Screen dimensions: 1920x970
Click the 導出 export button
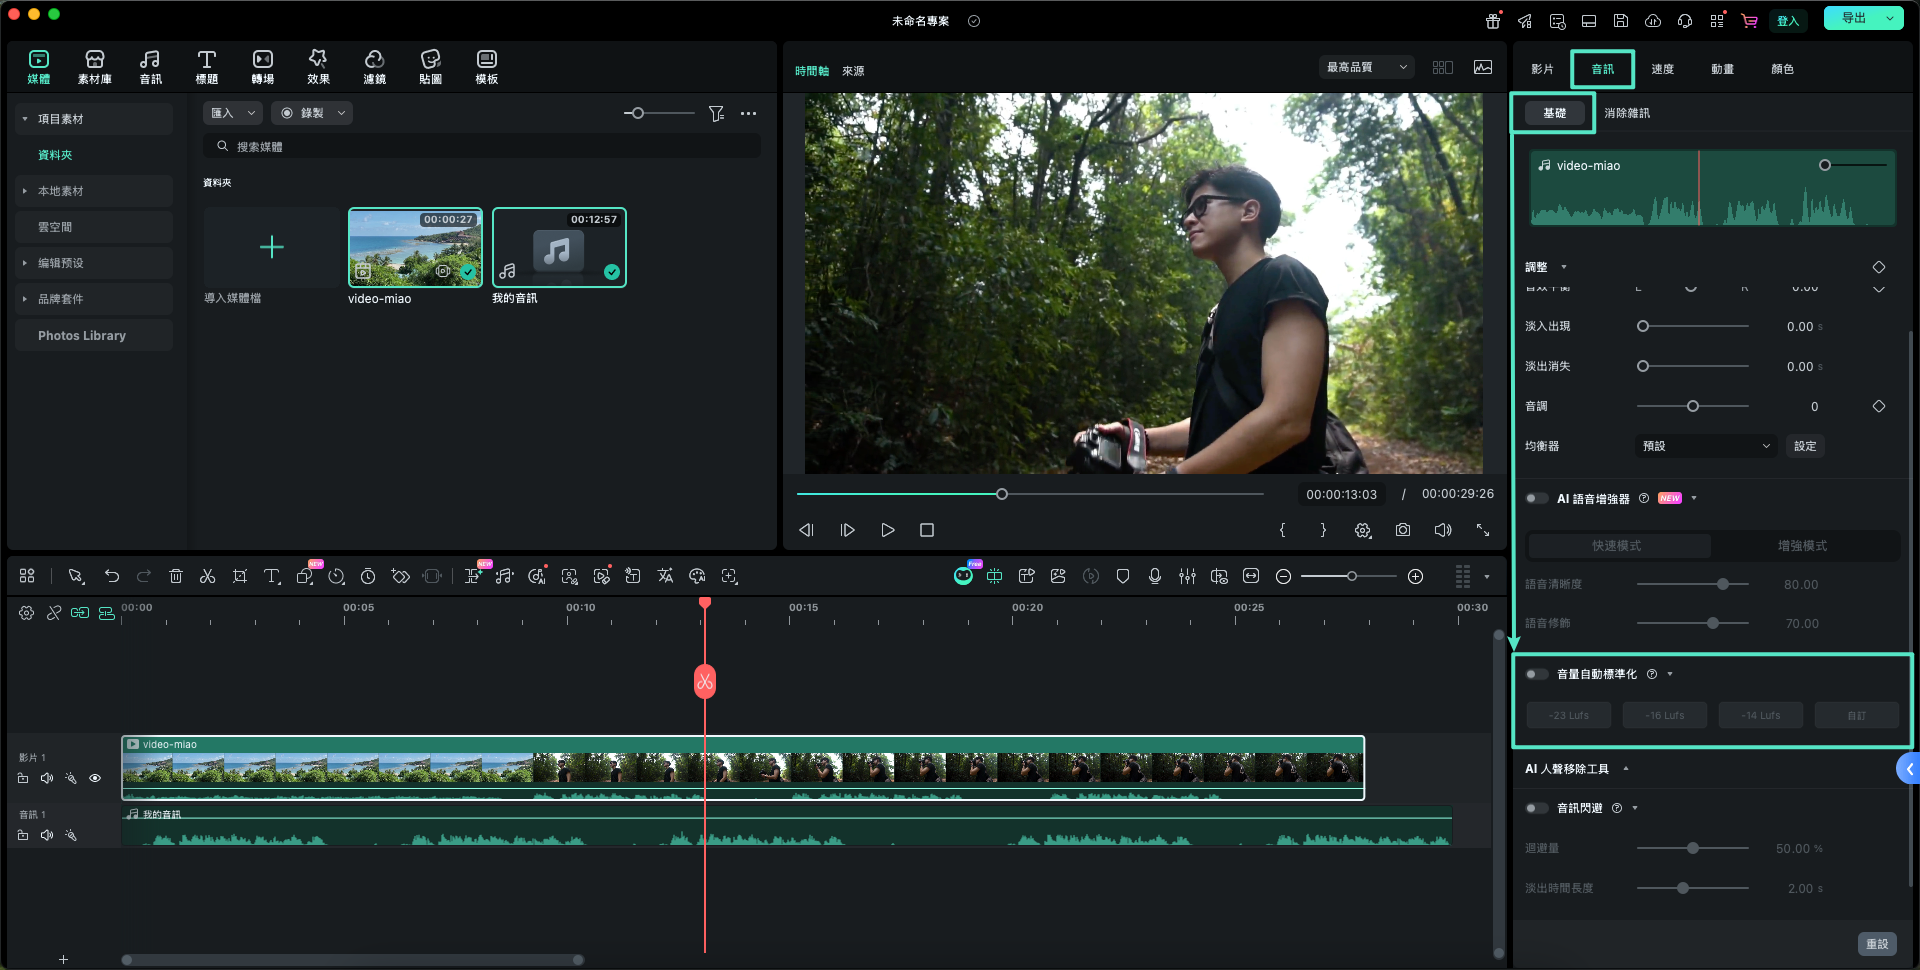(1853, 18)
